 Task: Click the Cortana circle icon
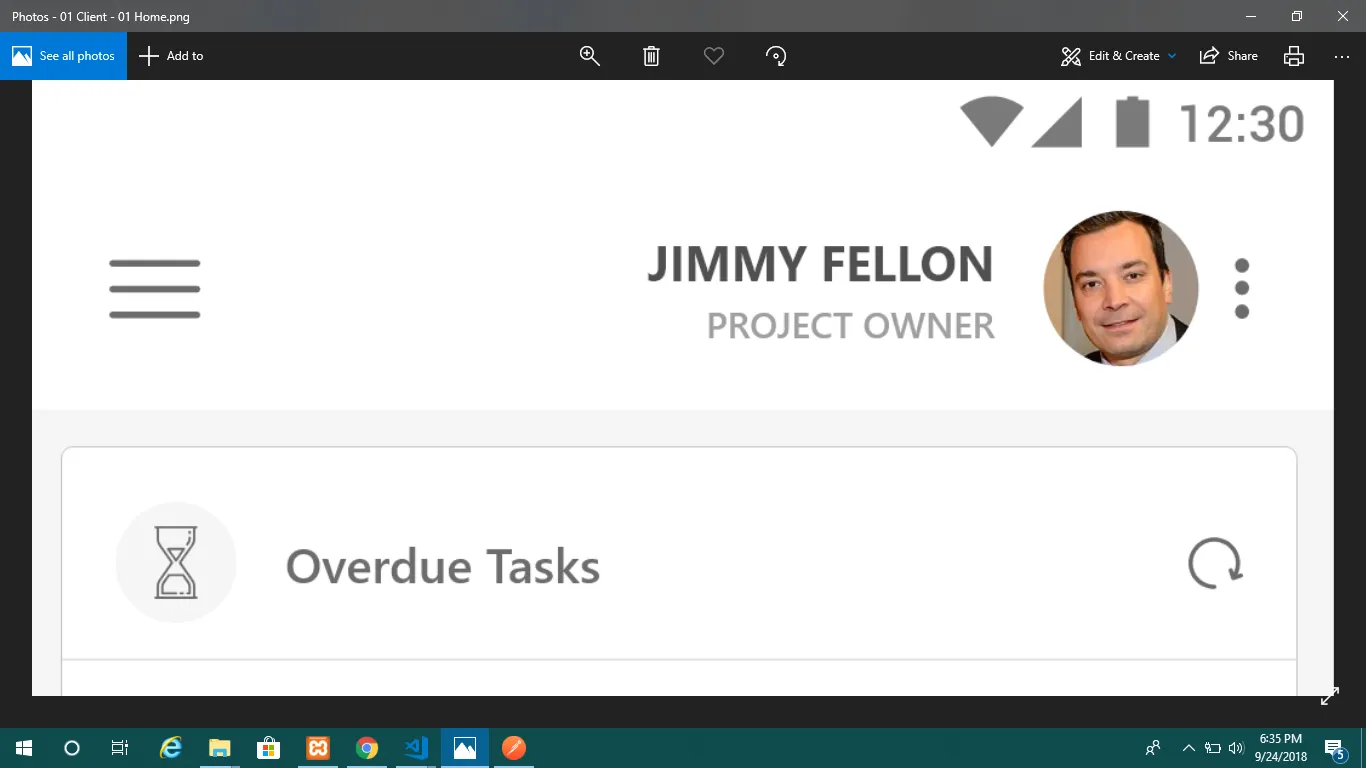(72, 748)
